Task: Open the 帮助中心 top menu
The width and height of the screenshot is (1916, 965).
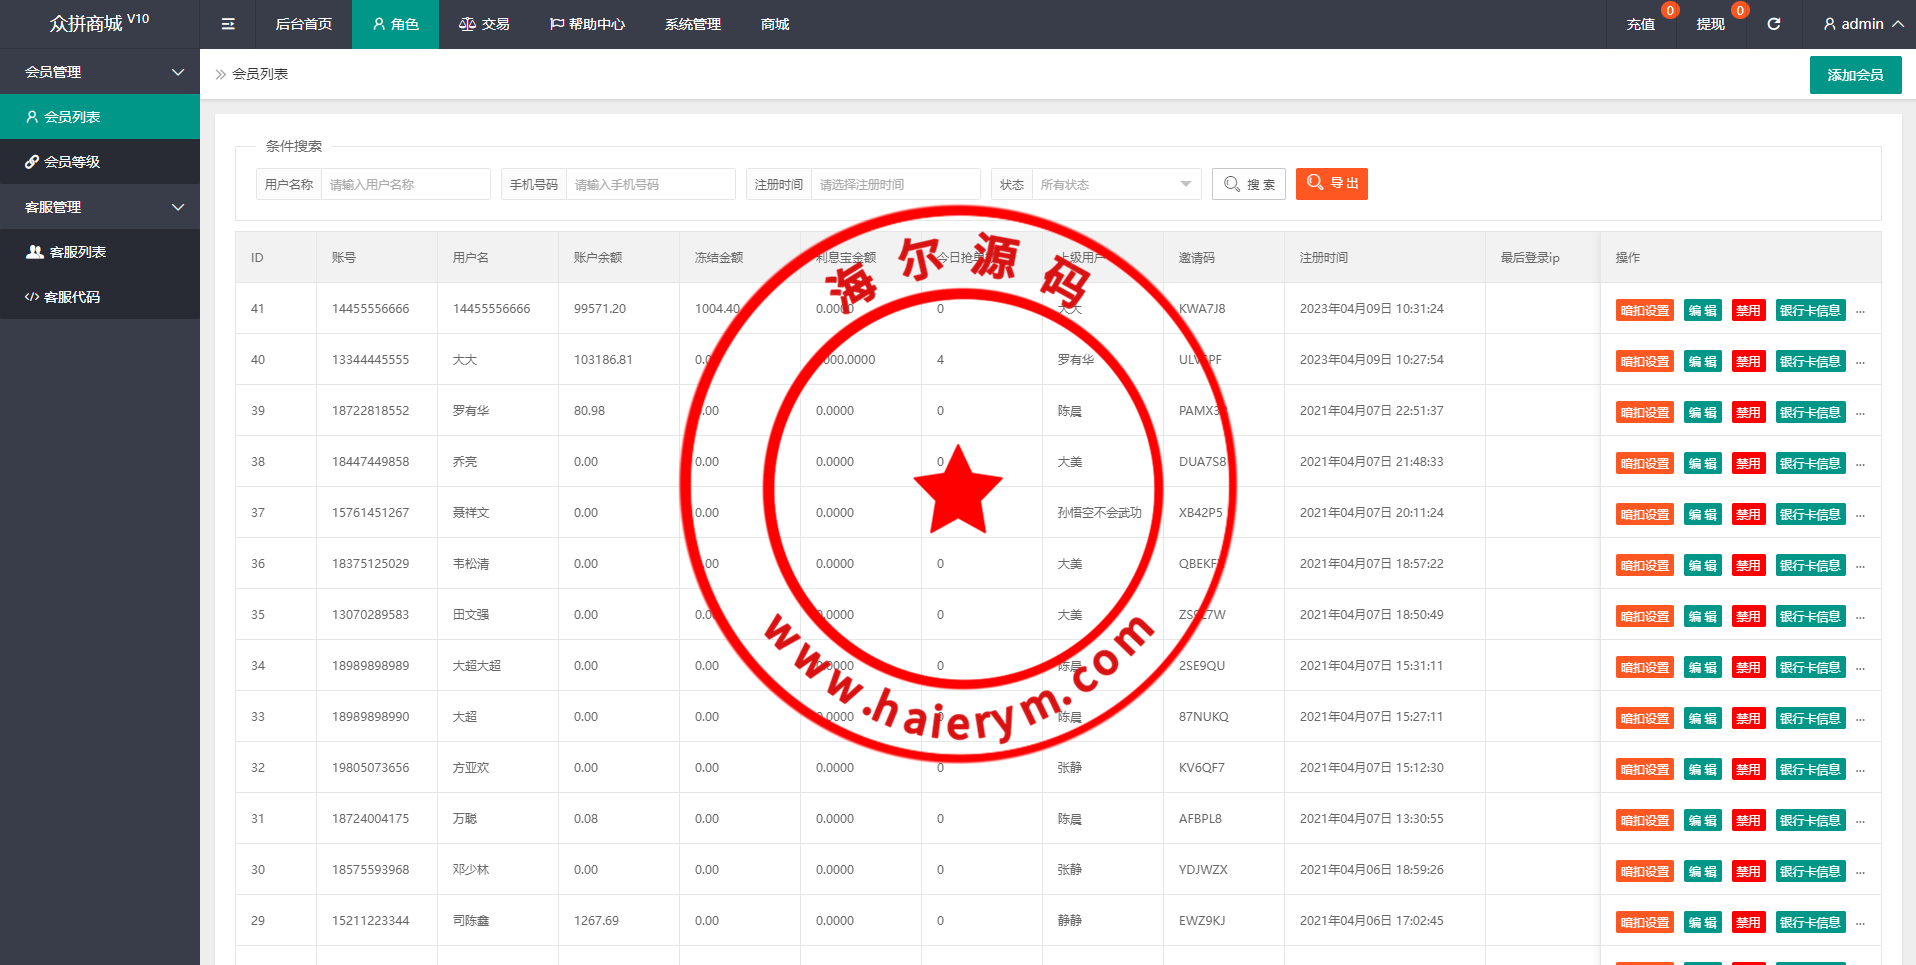Action: pyautogui.click(x=587, y=24)
